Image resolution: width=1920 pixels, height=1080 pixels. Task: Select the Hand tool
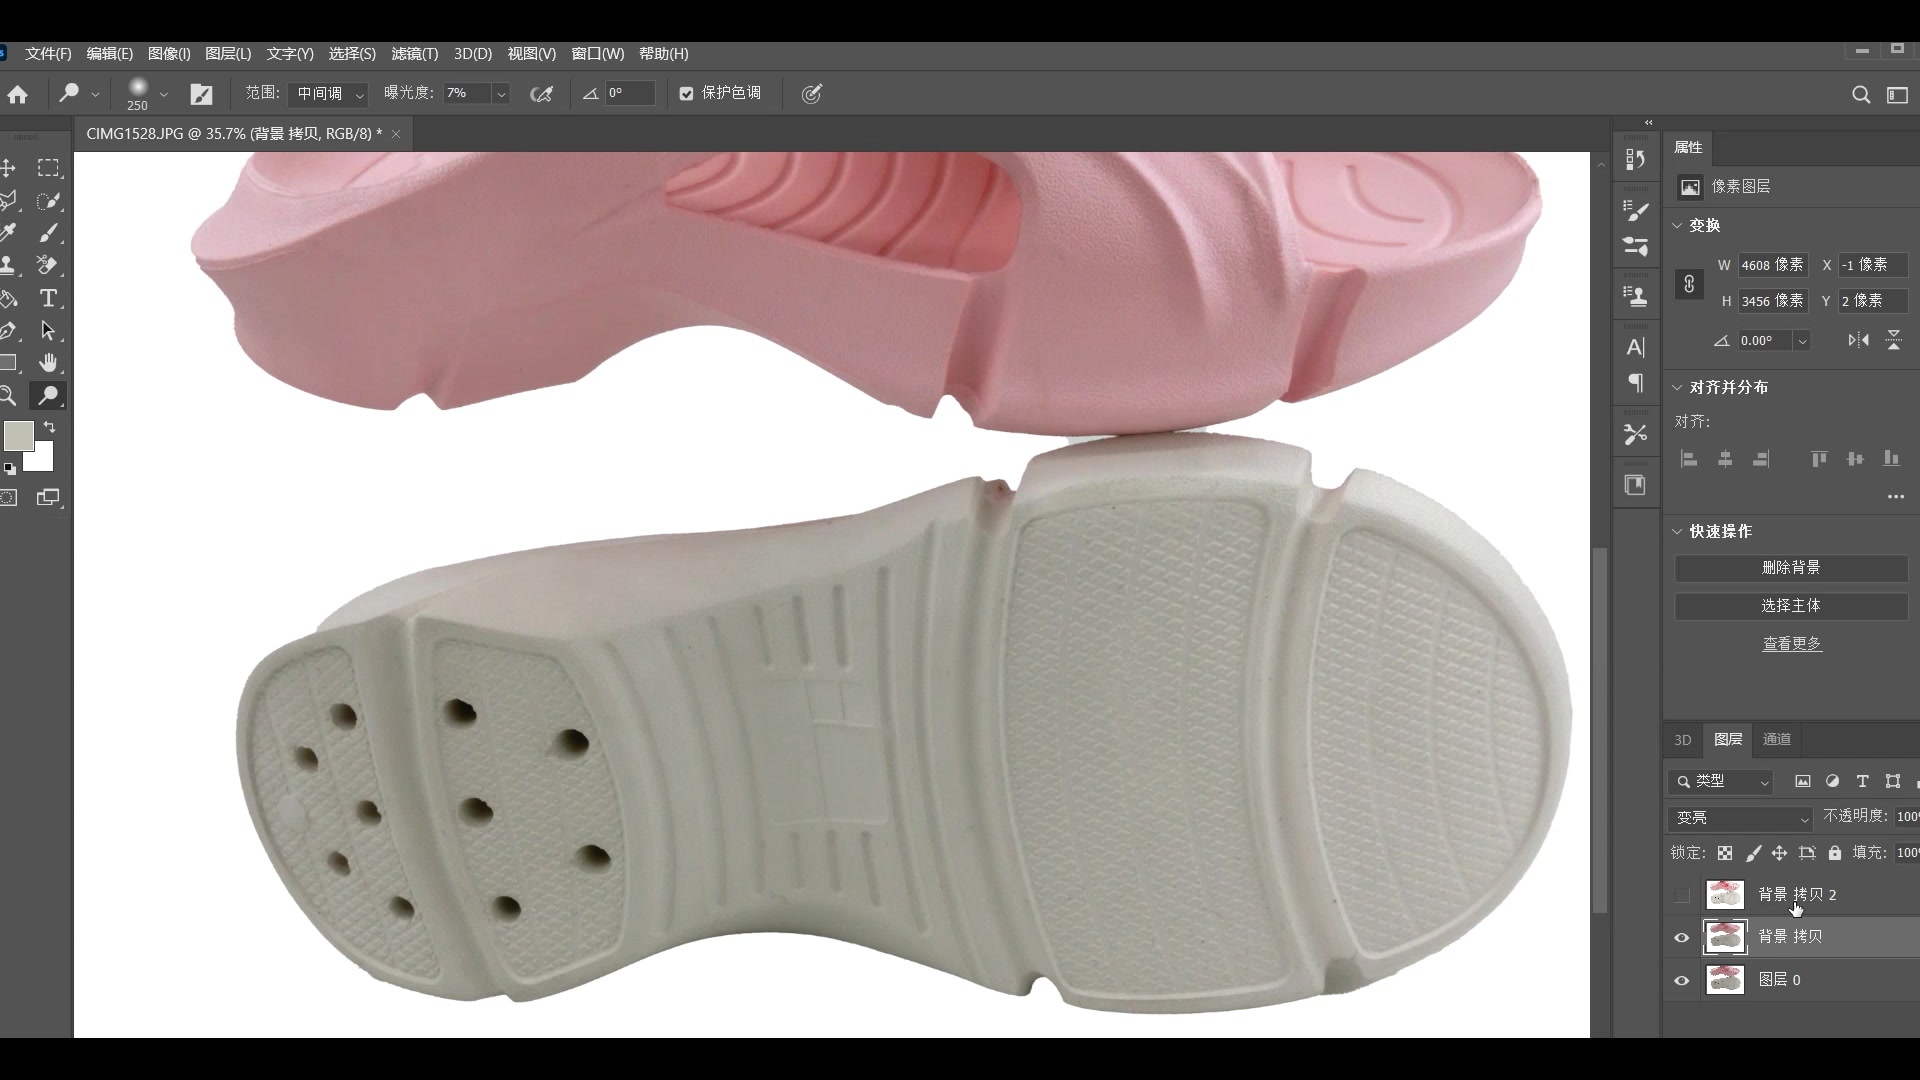click(x=47, y=363)
